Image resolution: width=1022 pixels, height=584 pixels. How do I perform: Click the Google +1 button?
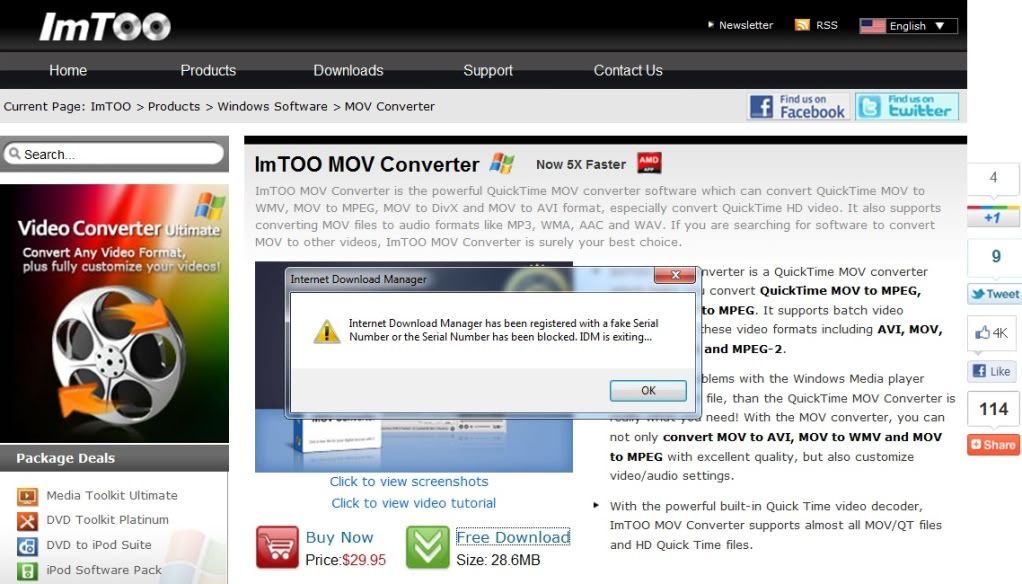[992, 217]
